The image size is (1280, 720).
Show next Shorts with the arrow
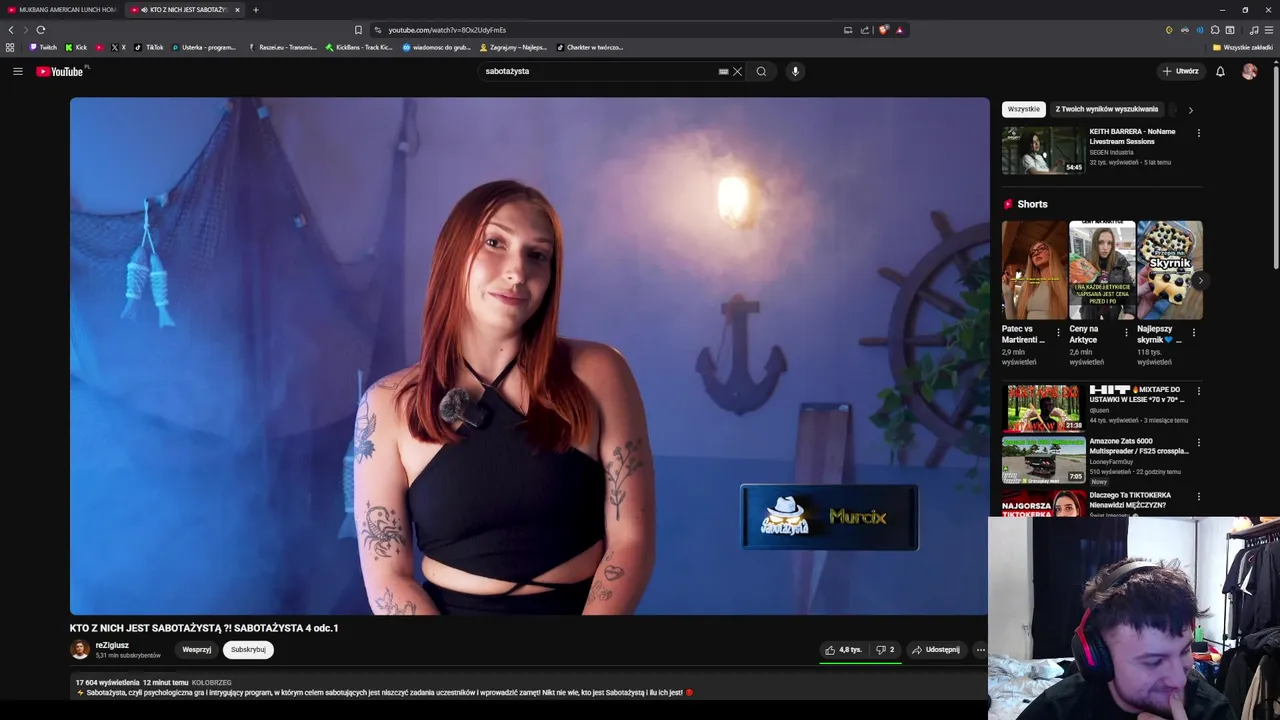point(1199,281)
